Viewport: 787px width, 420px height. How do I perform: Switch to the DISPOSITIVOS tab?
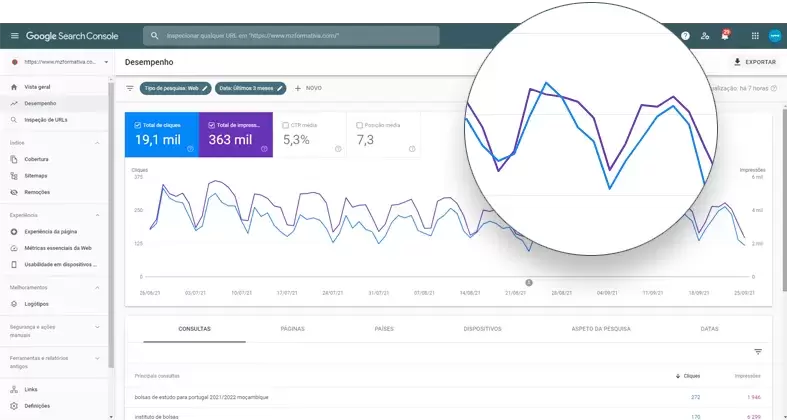[x=482, y=329]
